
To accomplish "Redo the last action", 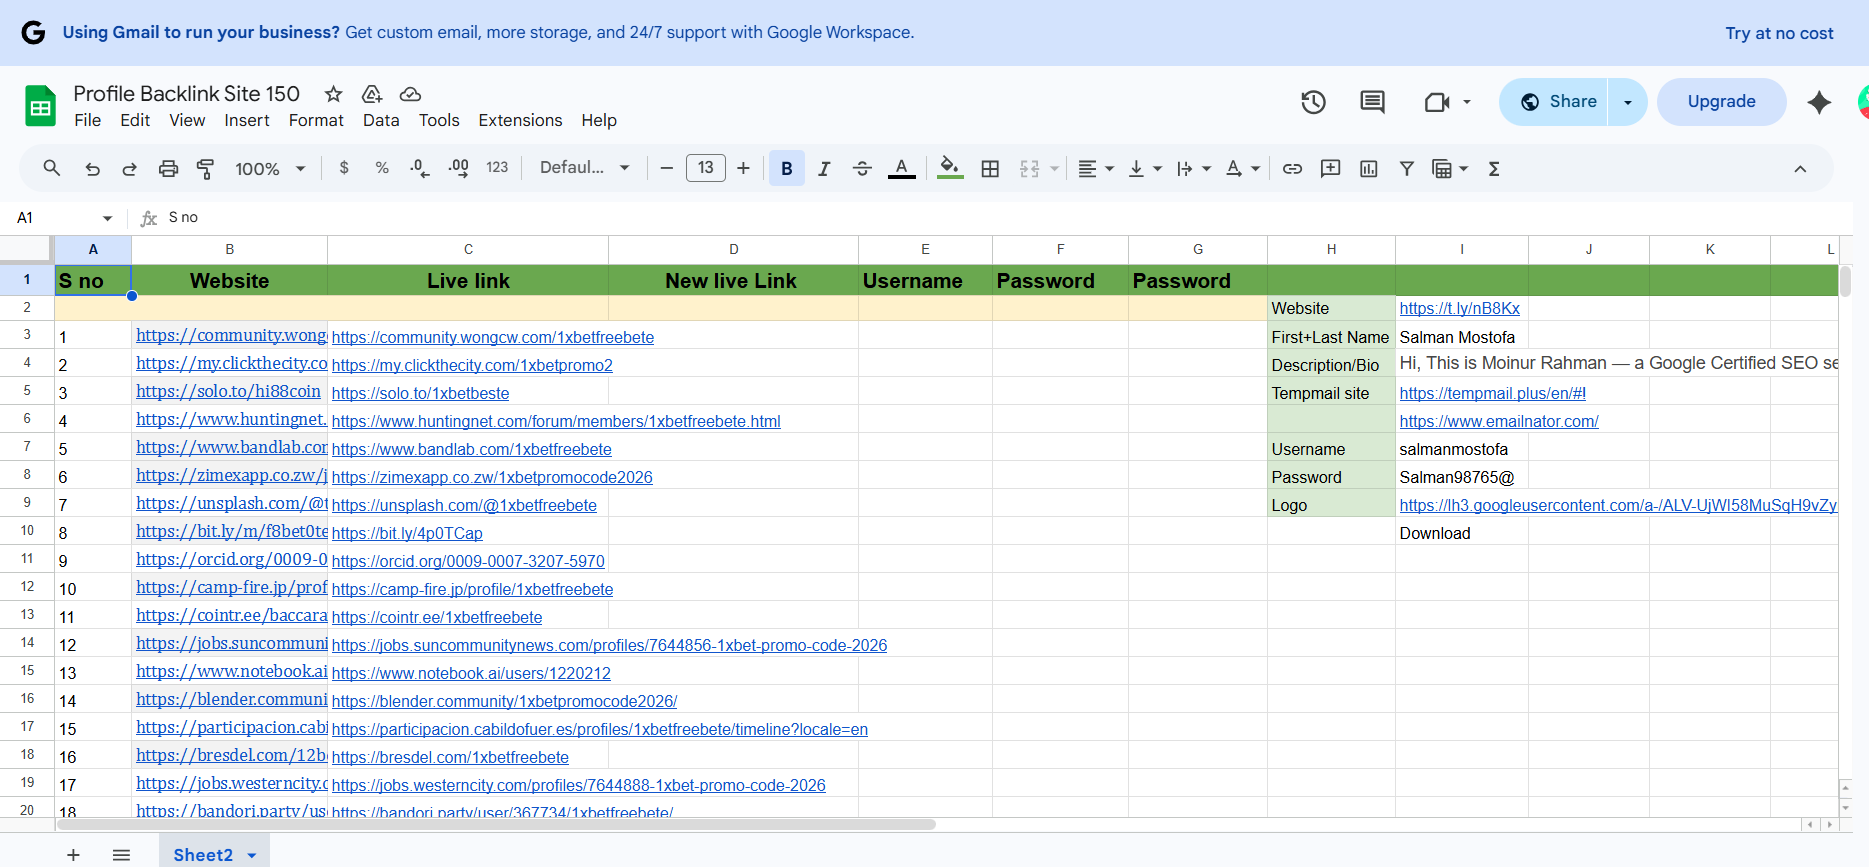I will [x=129, y=168].
